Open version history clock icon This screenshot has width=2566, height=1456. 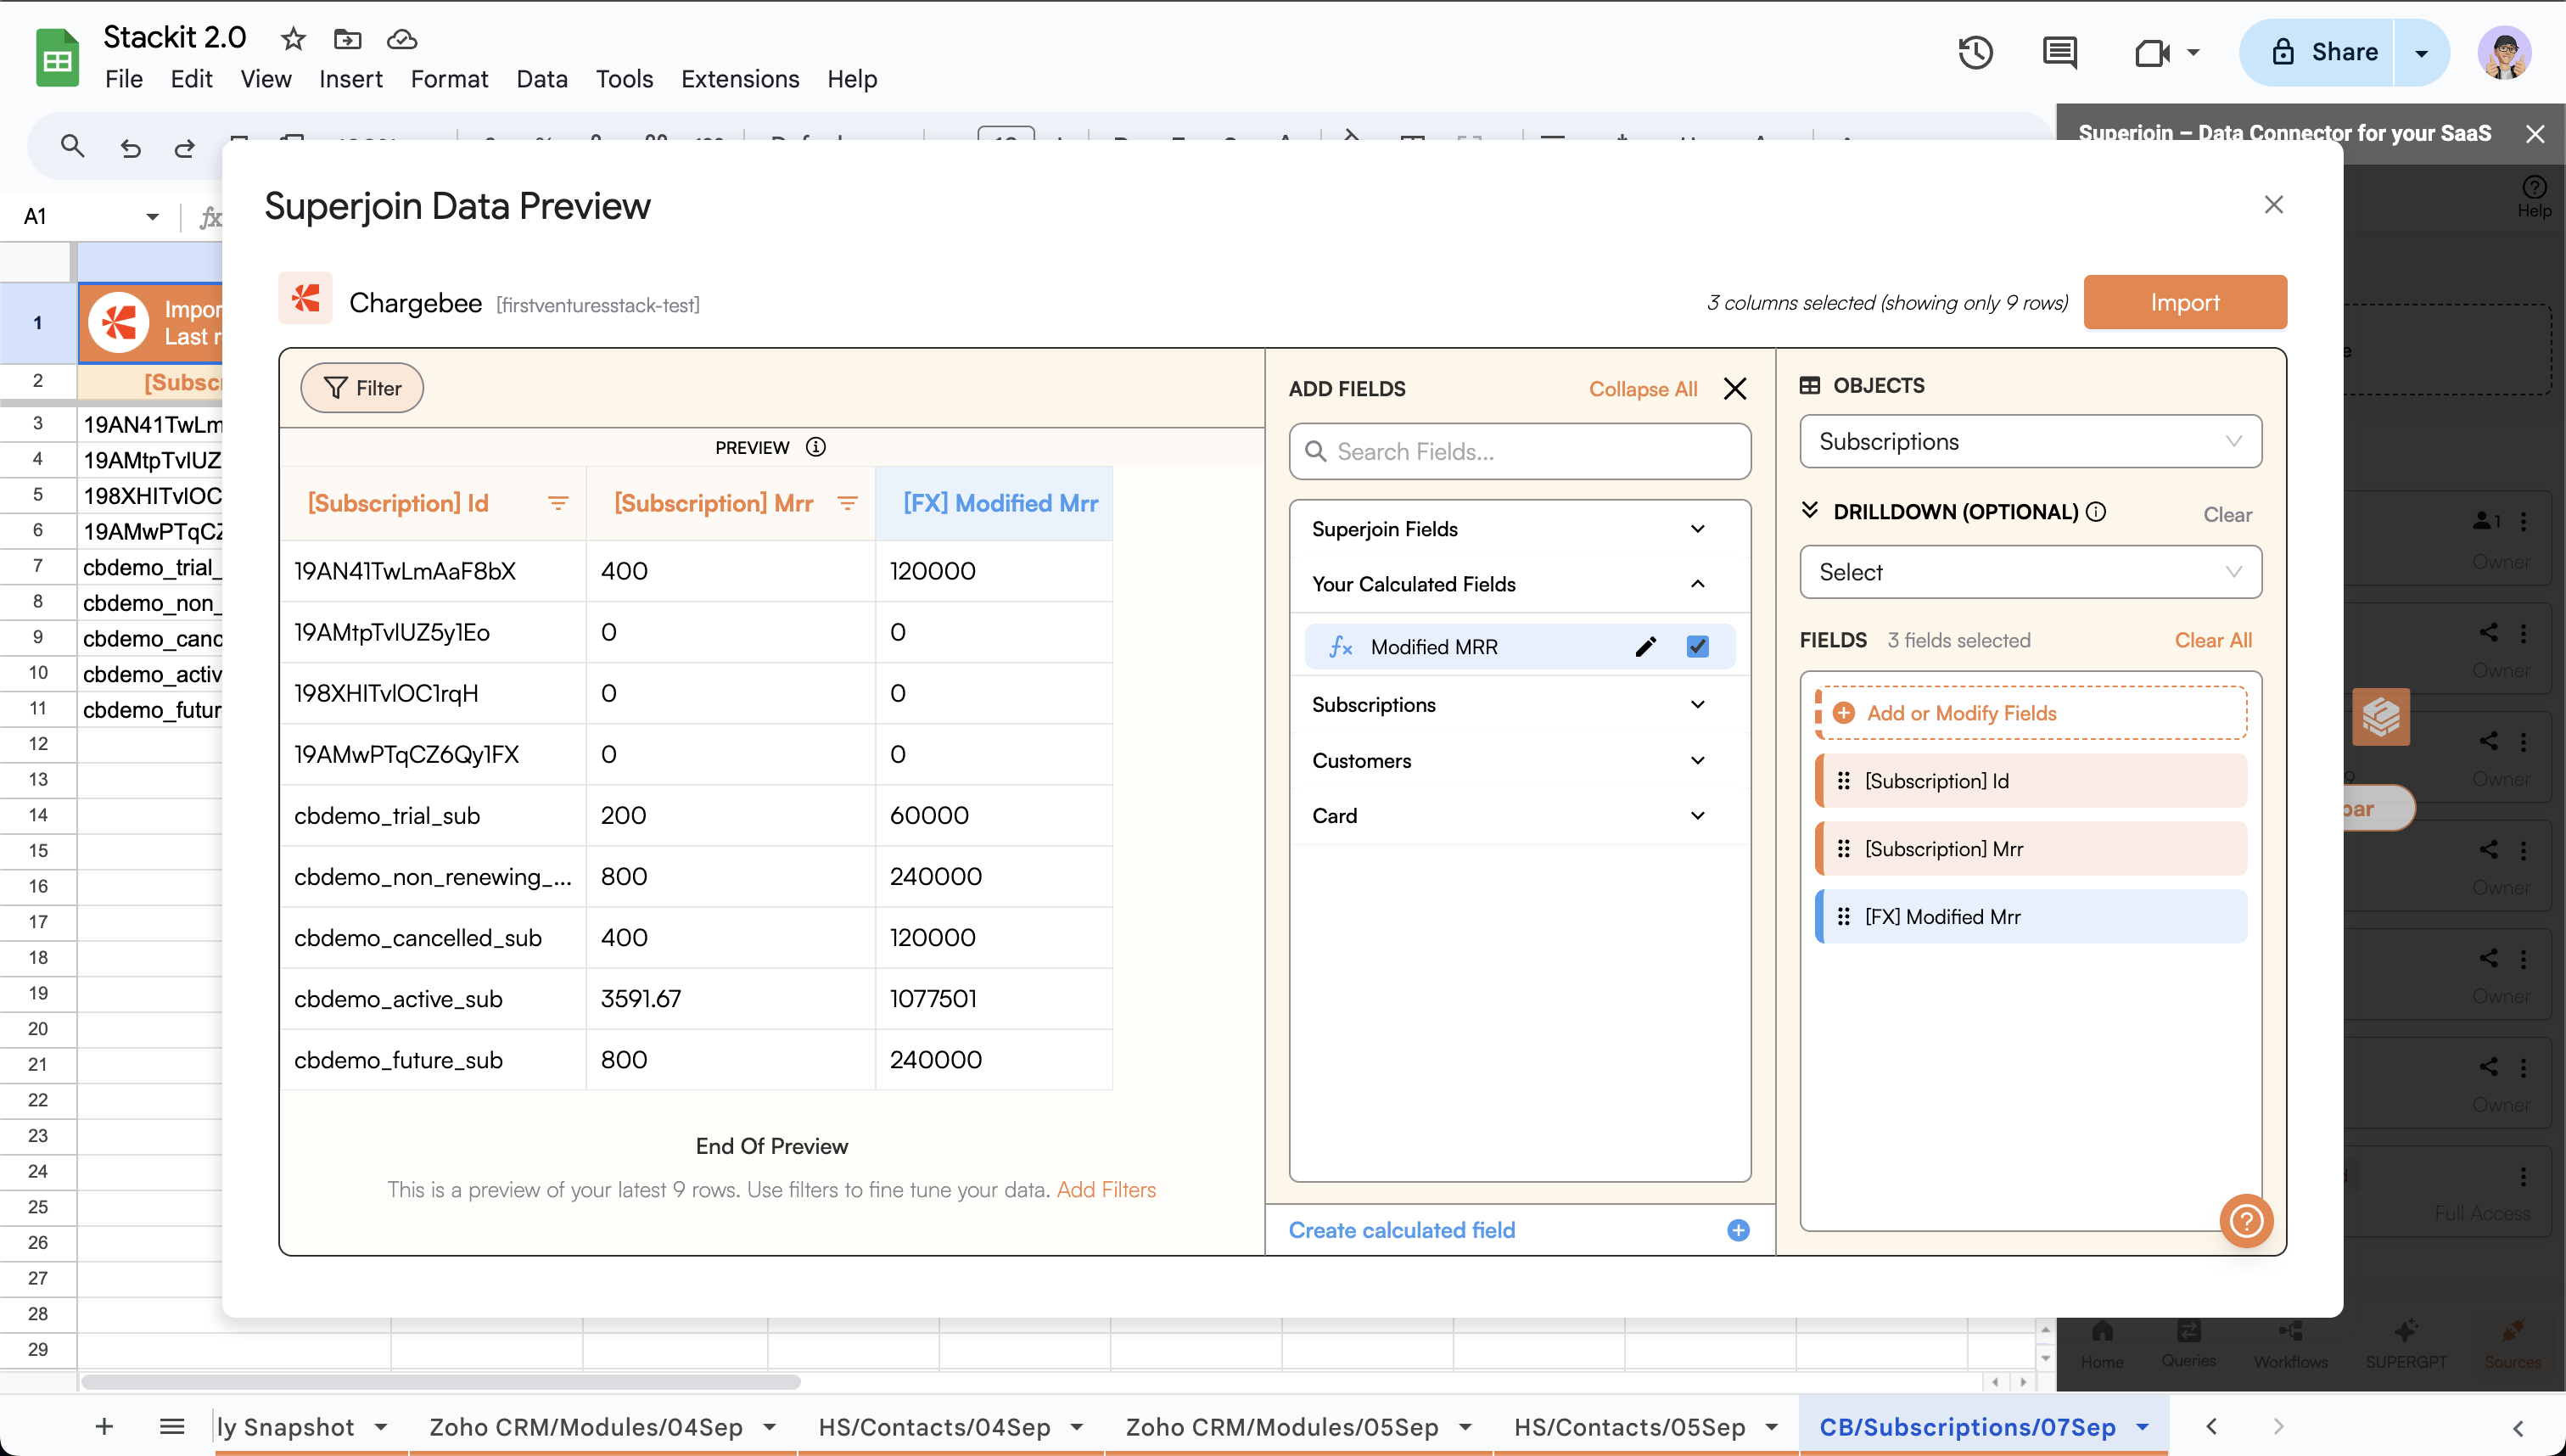pos(1975,52)
